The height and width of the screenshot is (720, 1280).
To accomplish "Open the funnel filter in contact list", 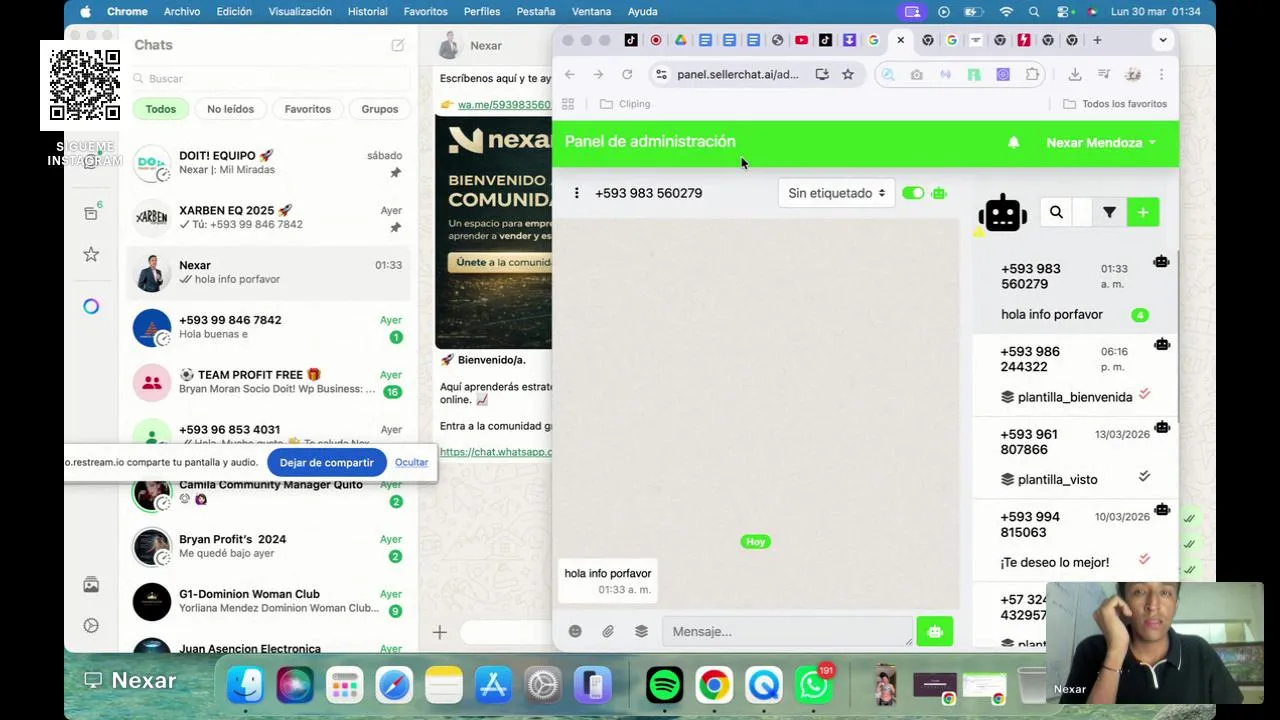I will [1109, 212].
